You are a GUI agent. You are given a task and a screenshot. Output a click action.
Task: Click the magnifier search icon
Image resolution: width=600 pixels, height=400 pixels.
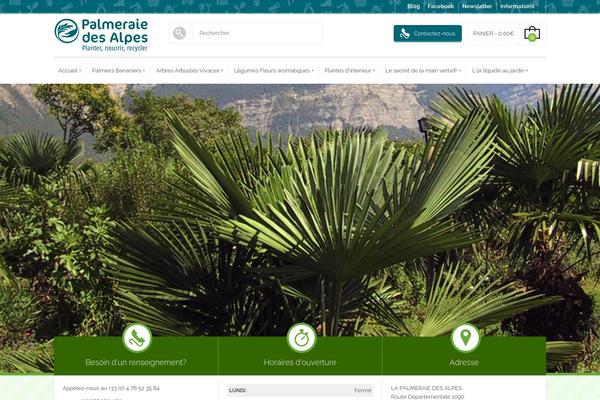tap(179, 33)
